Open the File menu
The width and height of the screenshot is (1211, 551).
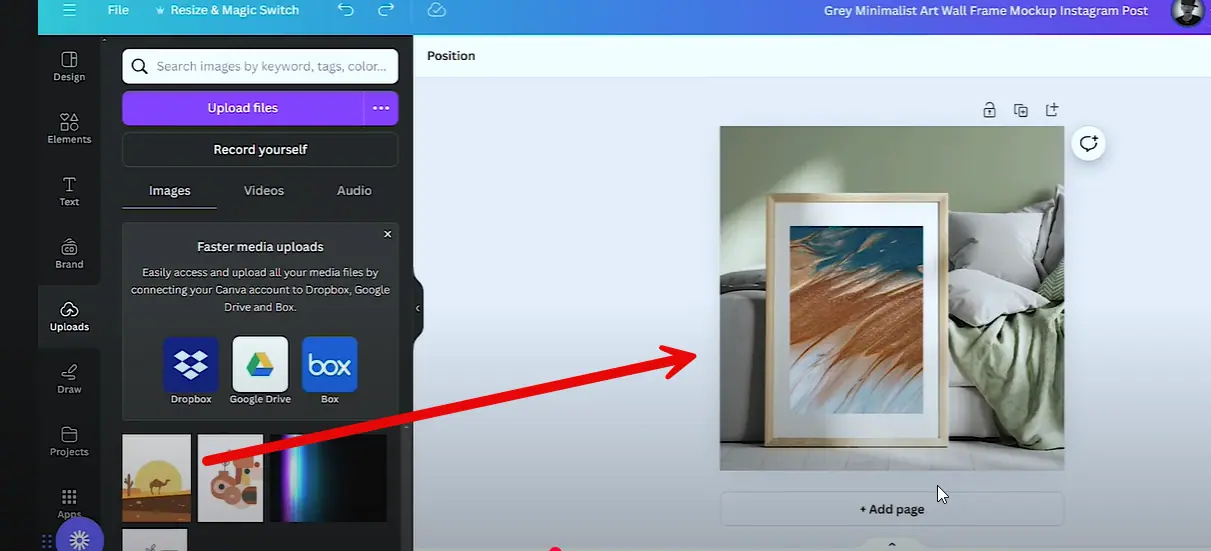pyautogui.click(x=118, y=10)
